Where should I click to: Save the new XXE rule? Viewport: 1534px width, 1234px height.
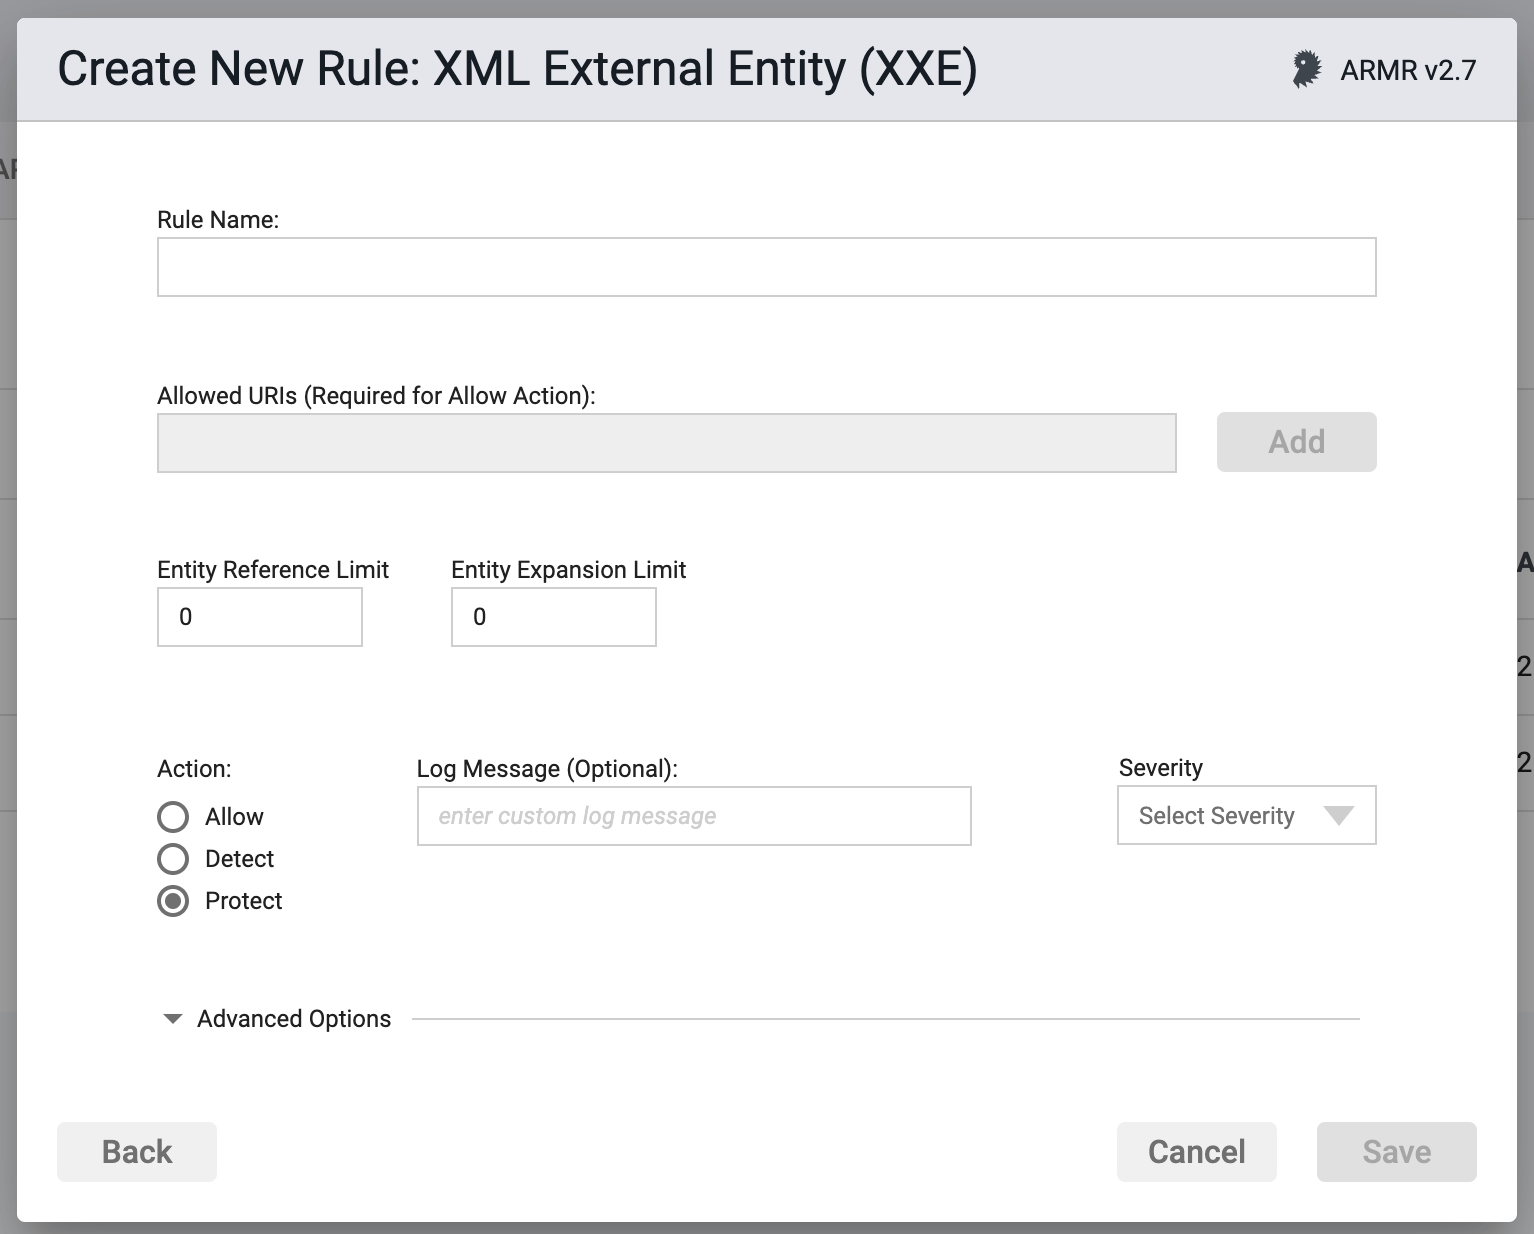pos(1397,1152)
